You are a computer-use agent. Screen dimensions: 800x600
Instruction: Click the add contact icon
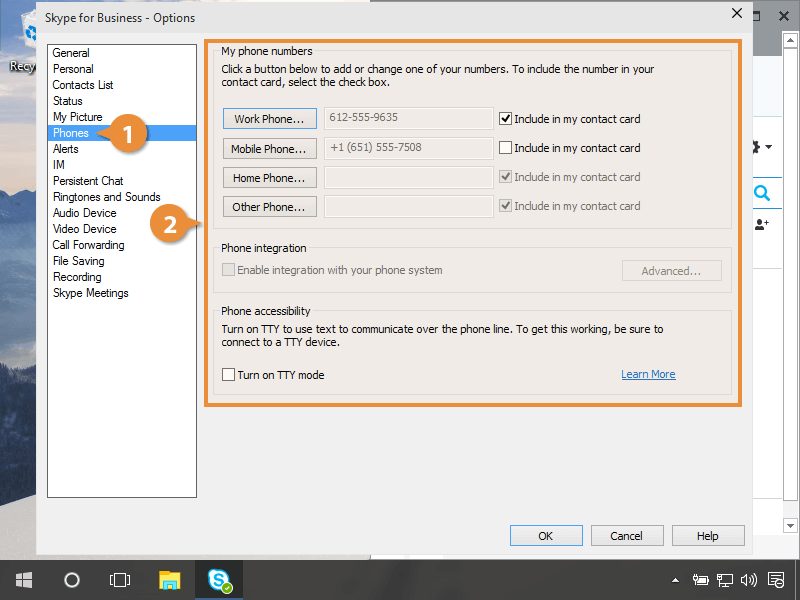pyautogui.click(x=762, y=225)
